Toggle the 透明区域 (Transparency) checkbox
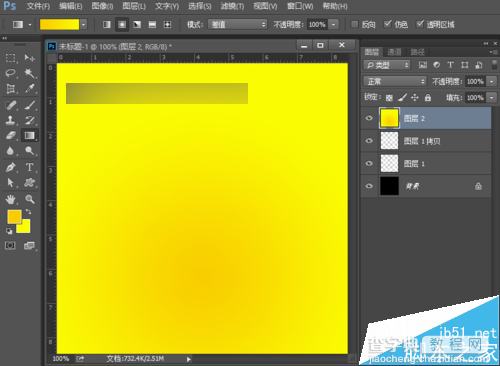 point(420,24)
